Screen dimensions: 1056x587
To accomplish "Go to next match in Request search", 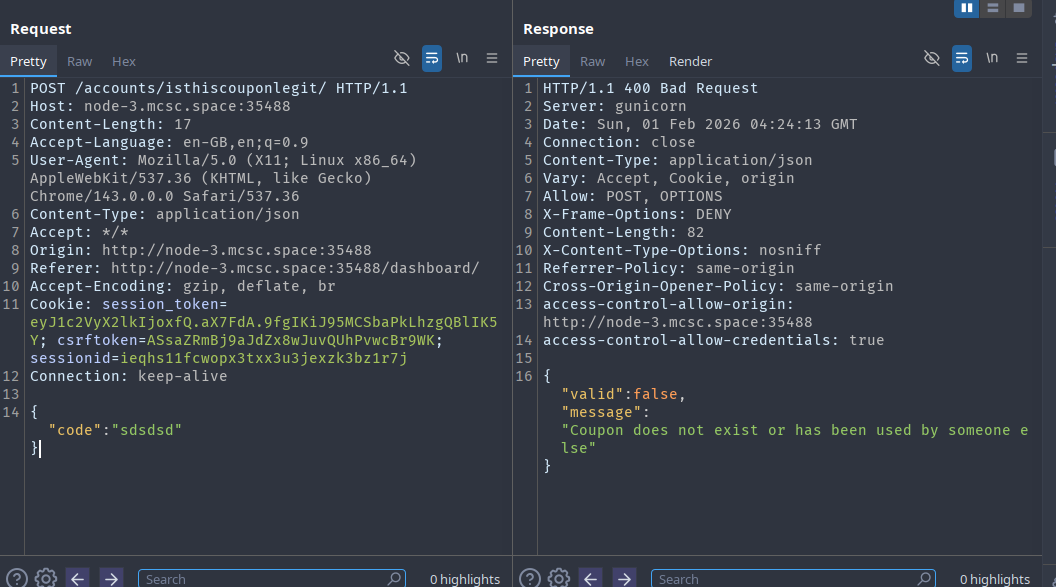I will 111,578.
